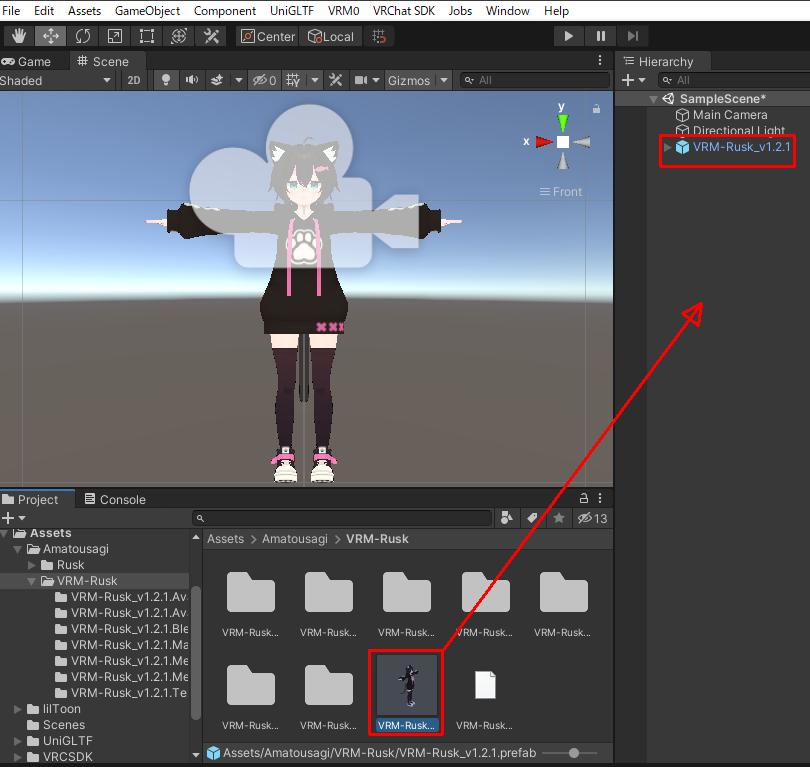Select the Scale tool
810x767 pixels.
[115, 36]
